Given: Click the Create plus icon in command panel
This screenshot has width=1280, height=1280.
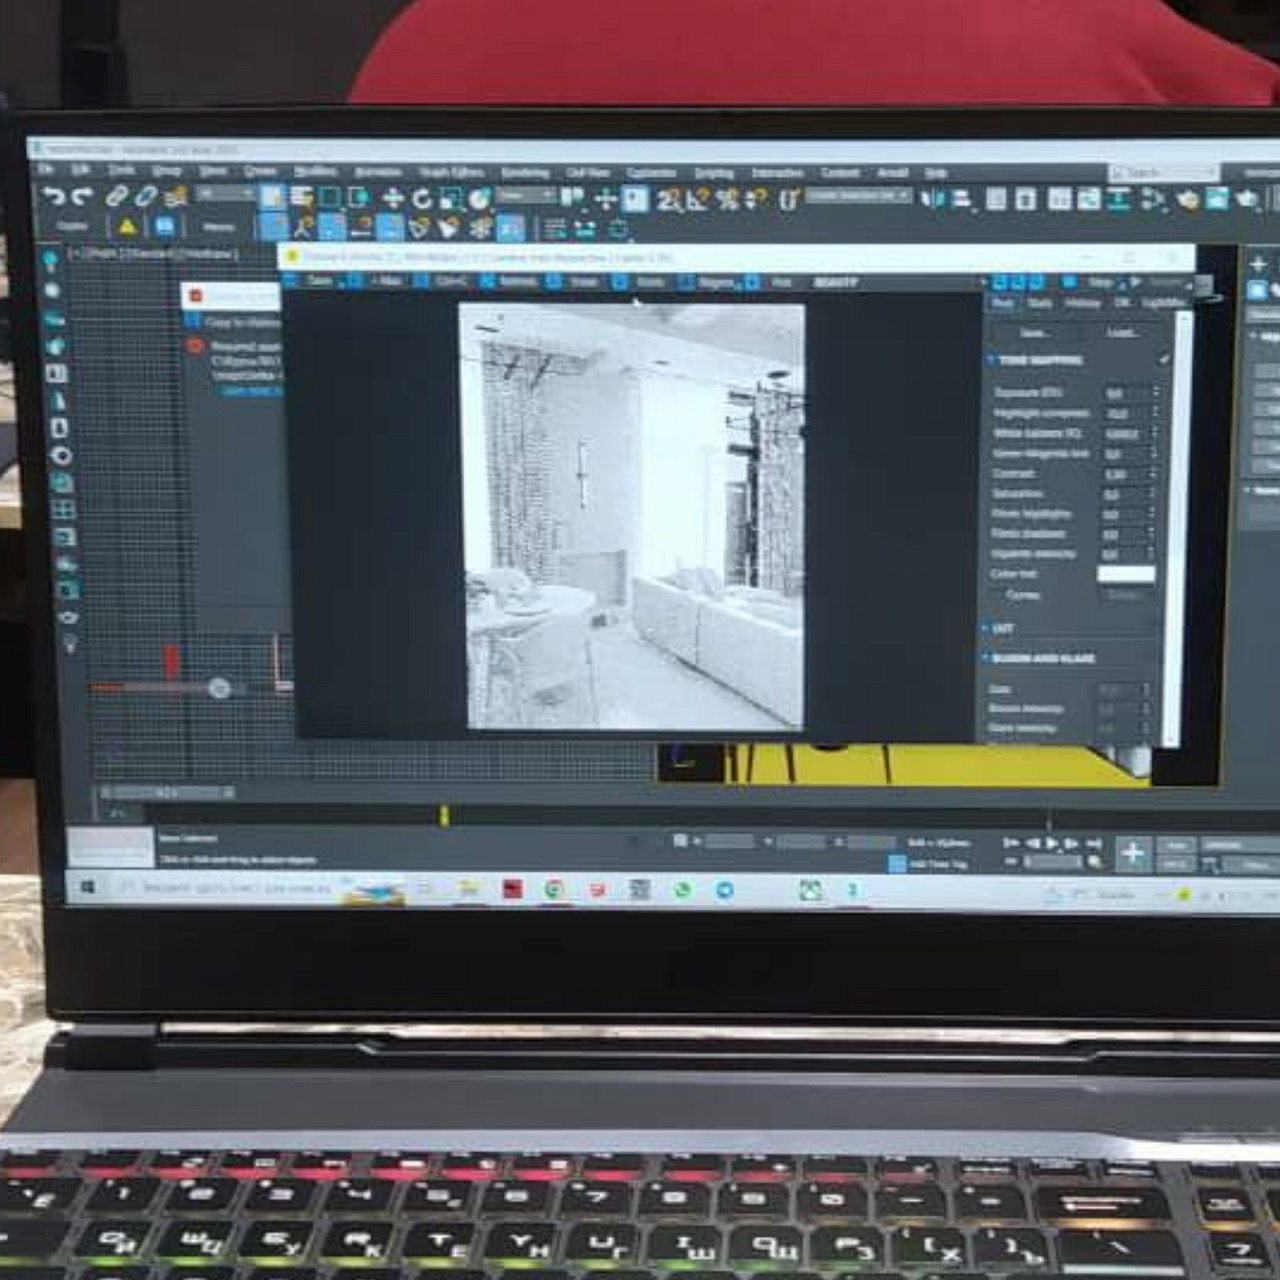Looking at the screenshot, I should click(1258, 264).
